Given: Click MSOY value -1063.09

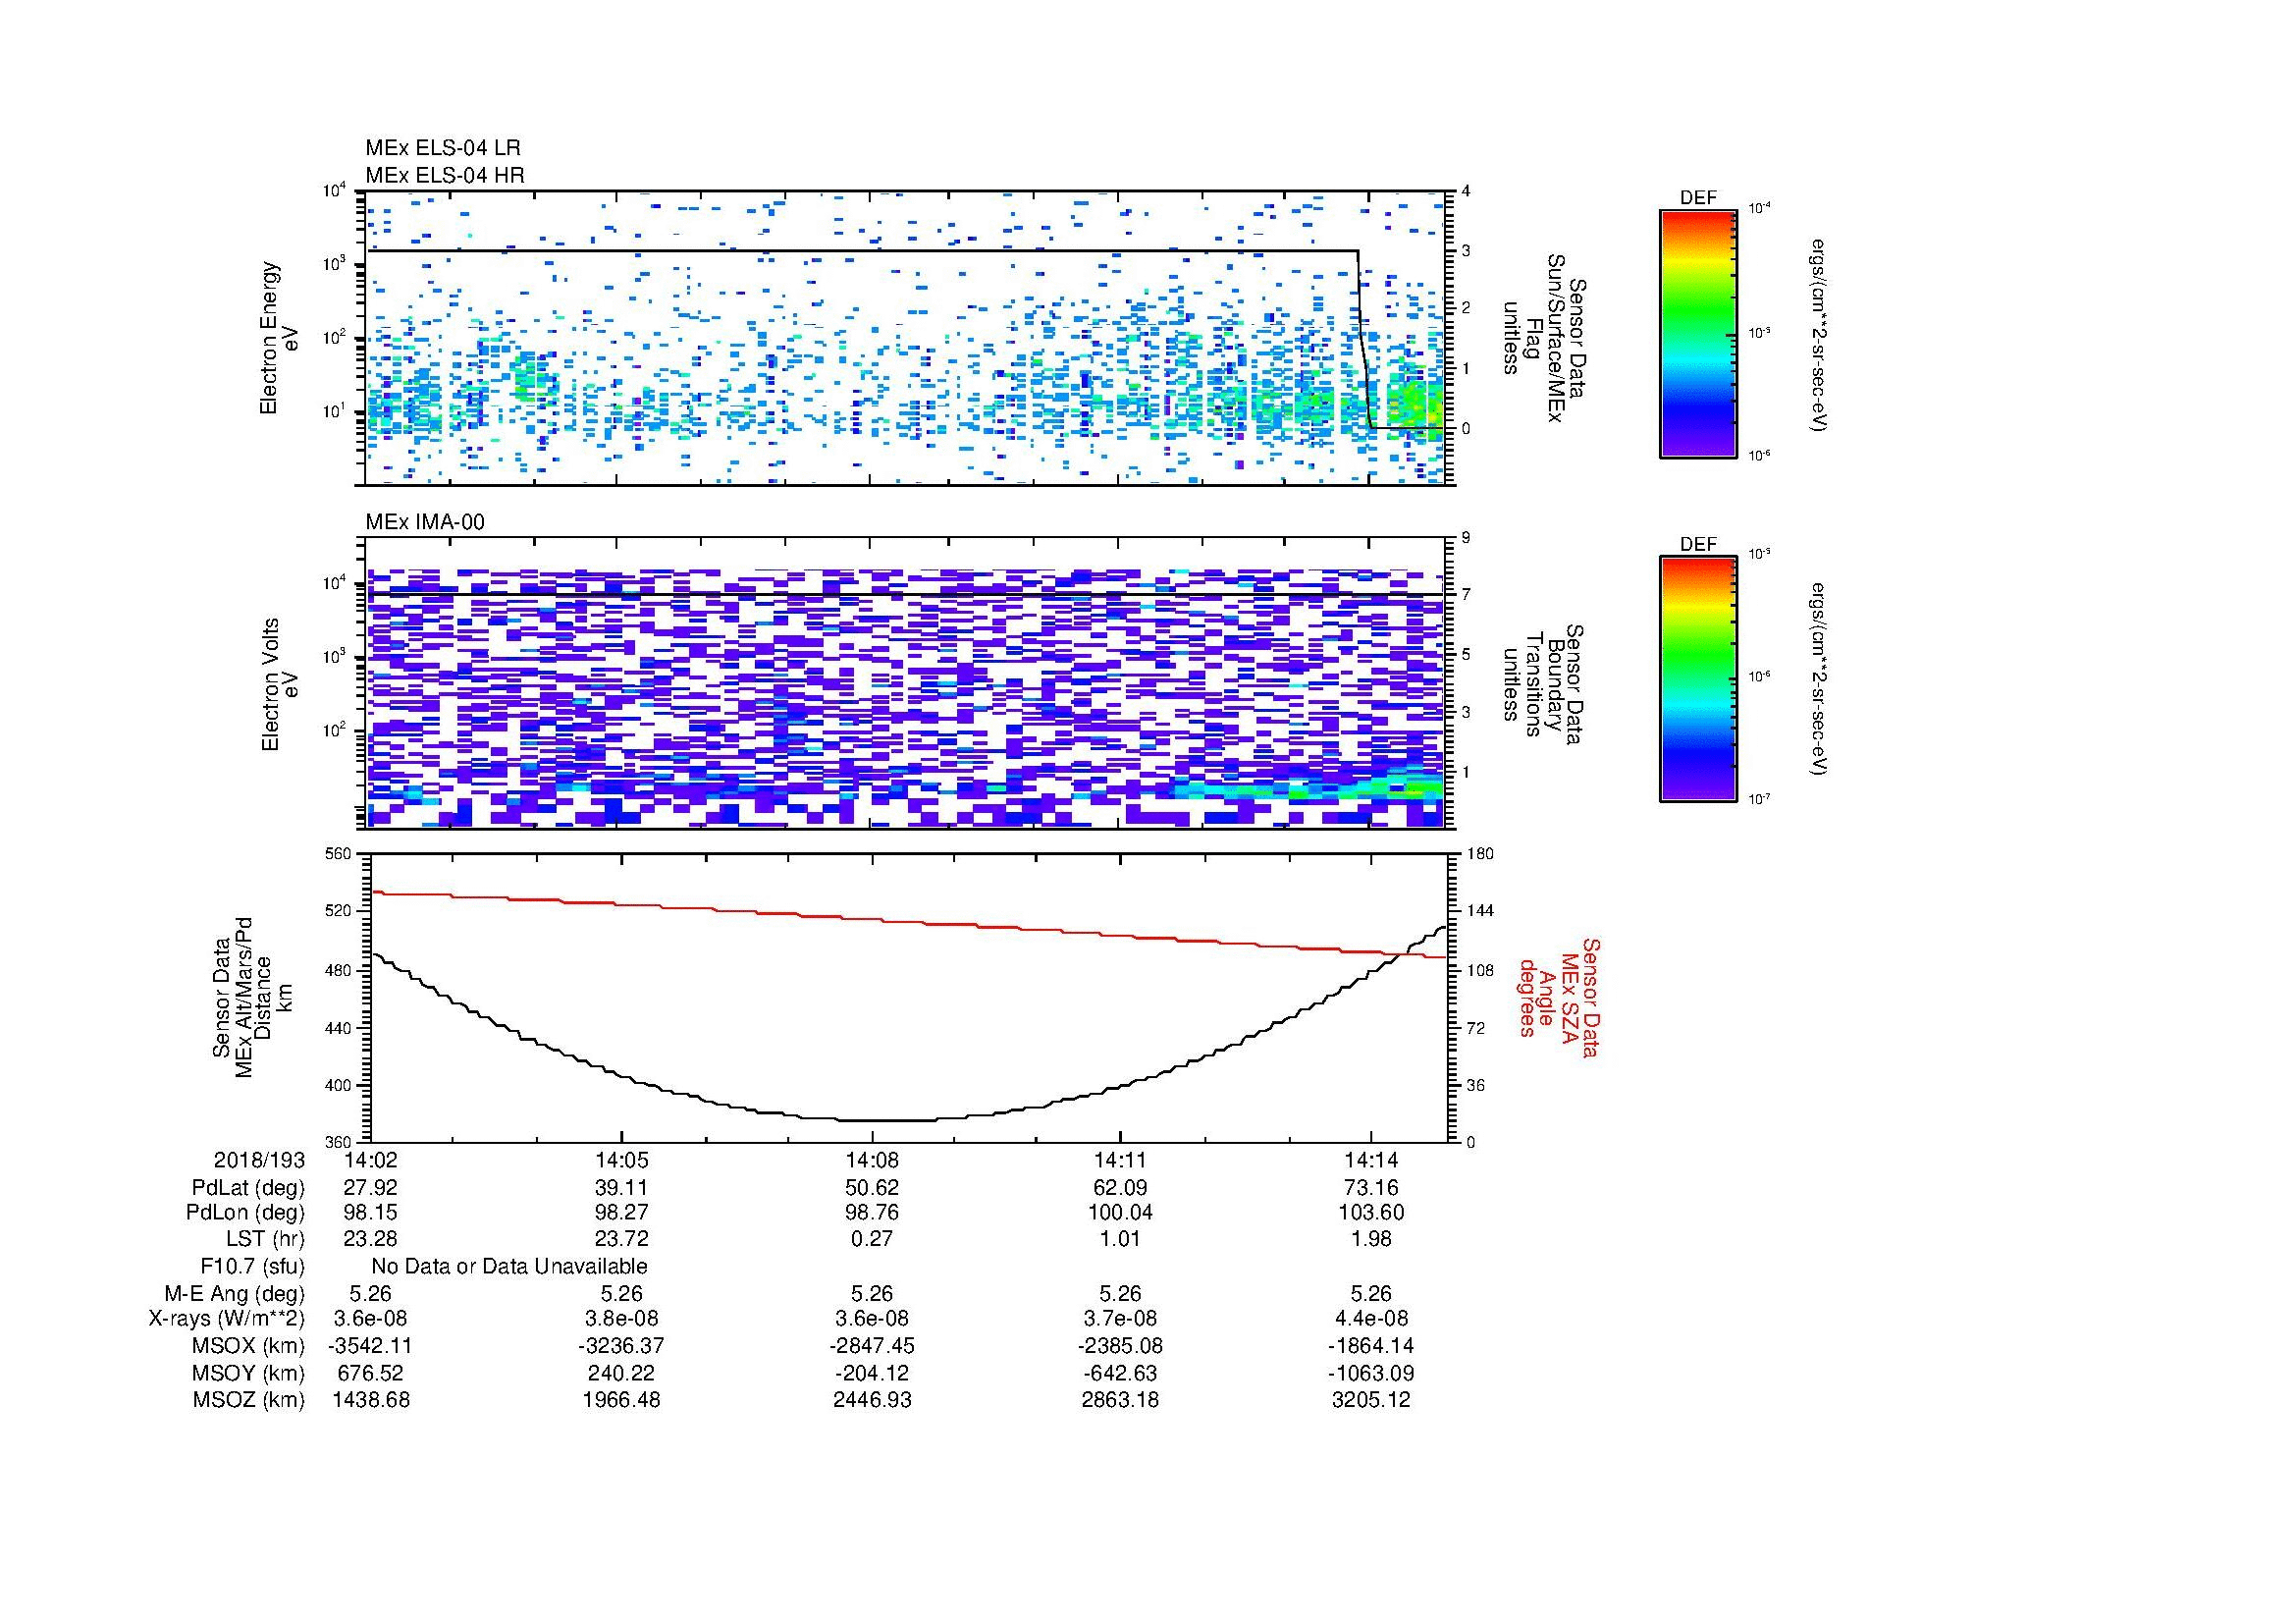Looking at the screenshot, I should pyautogui.click(x=1371, y=1373).
